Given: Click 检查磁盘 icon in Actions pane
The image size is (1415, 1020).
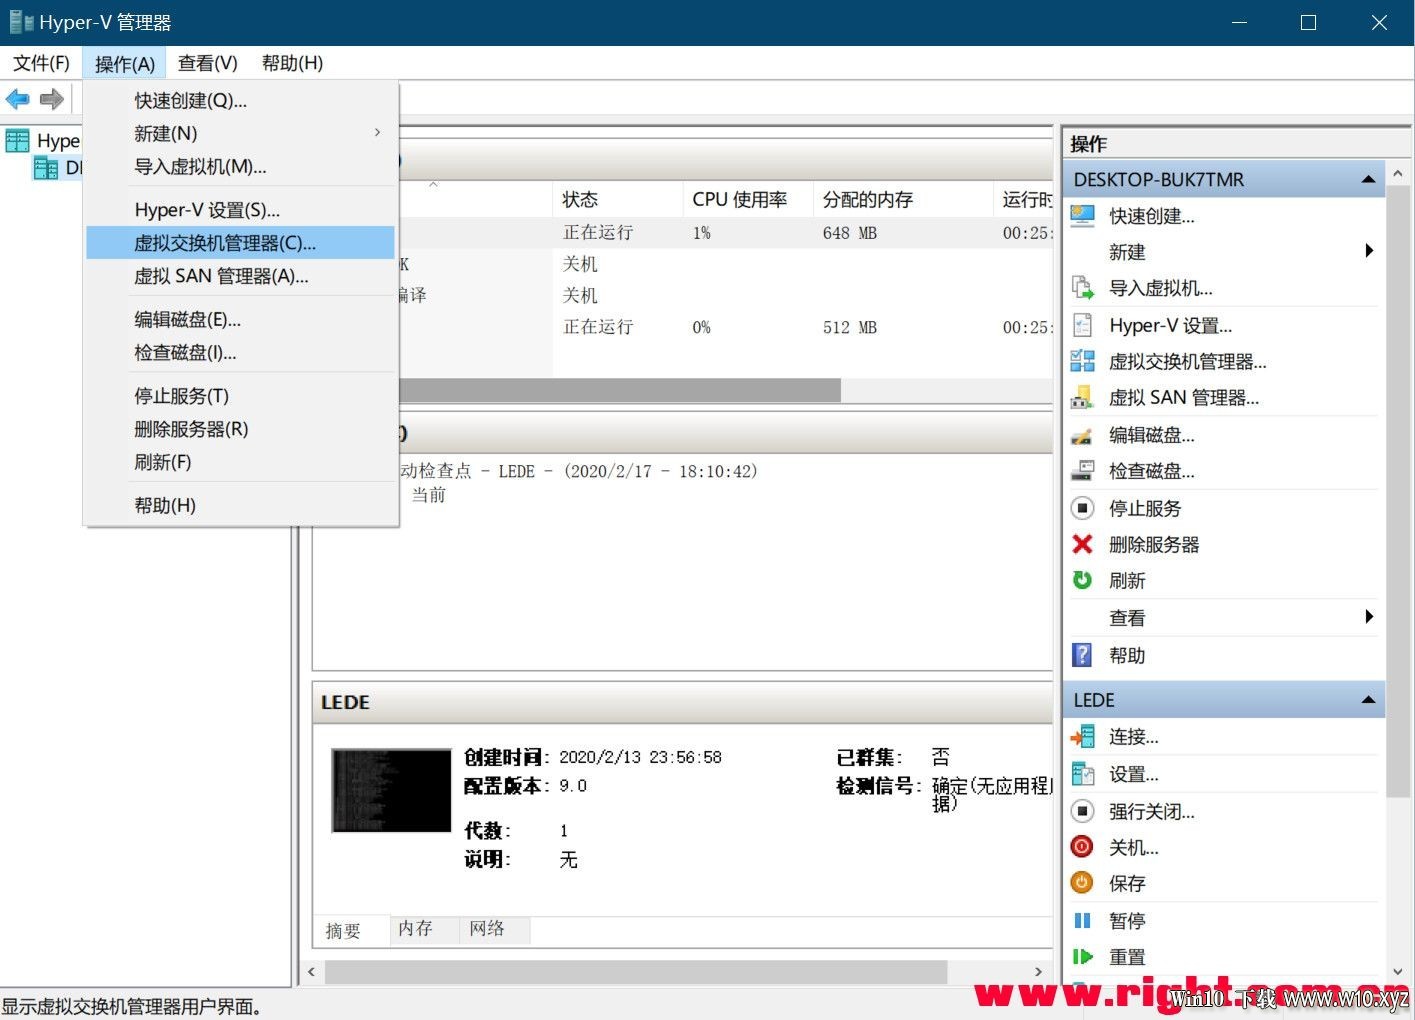Looking at the screenshot, I should click(1082, 471).
